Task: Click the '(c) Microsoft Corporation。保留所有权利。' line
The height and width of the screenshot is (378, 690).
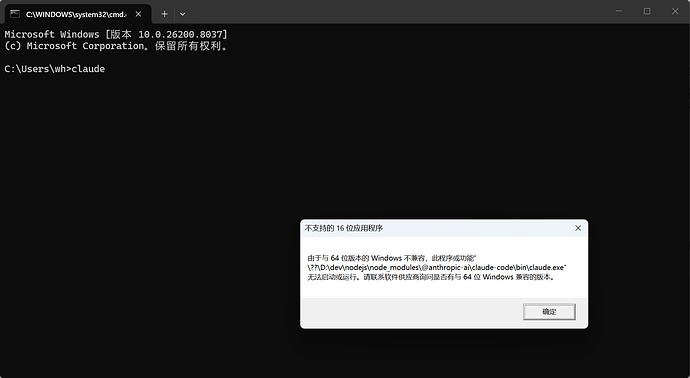Action: [x=116, y=46]
